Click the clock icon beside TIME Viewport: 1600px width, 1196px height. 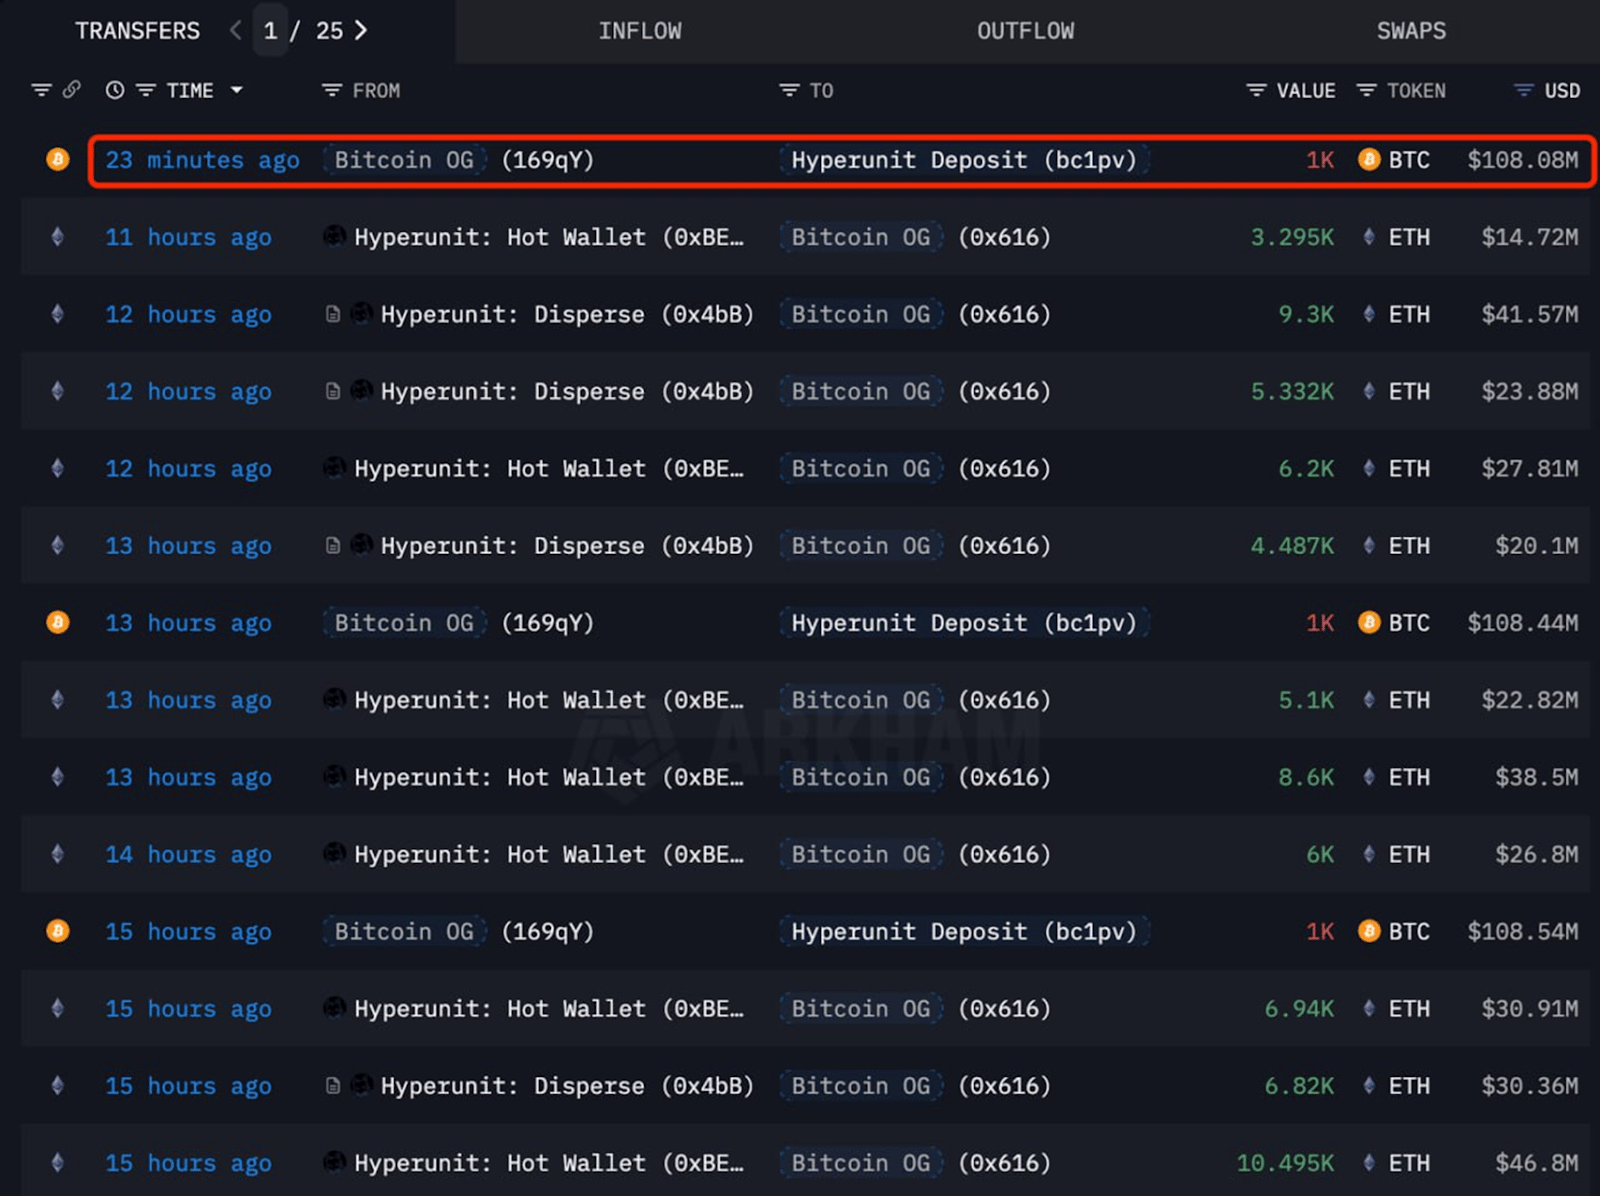(x=115, y=90)
